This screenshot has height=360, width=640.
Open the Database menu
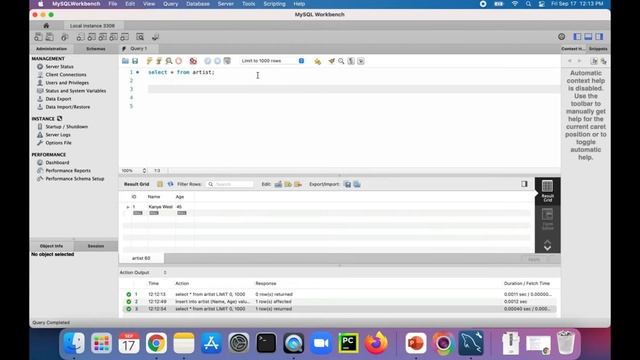198,4
